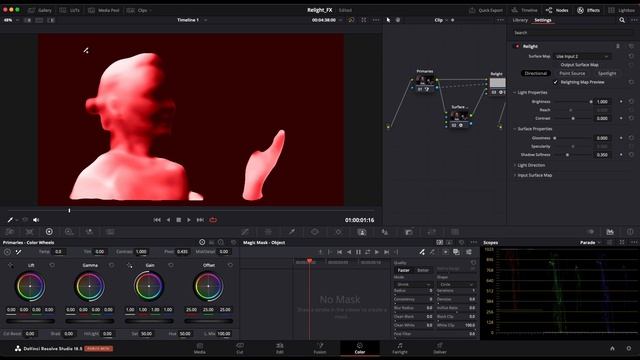Viewport: 640px width, 360px height.
Task: Toggle the Nodes panel button
Action: [557, 10]
